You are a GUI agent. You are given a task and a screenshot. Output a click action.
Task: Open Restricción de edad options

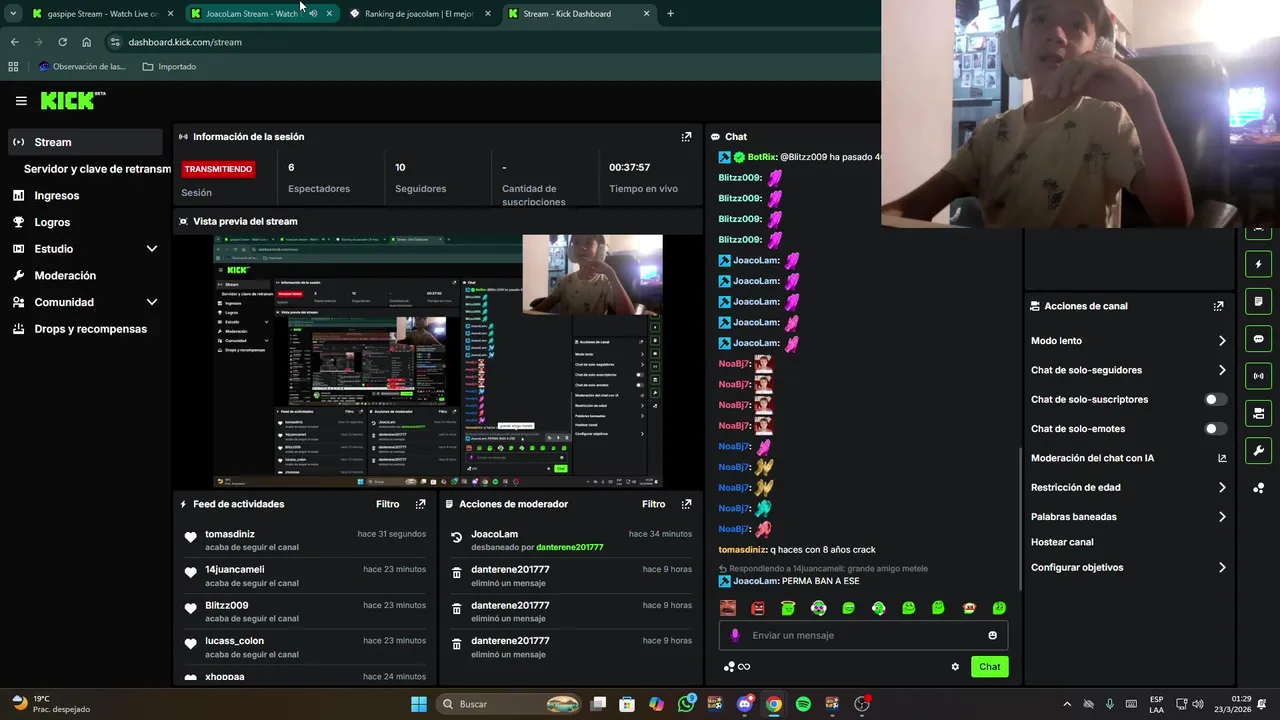1127,488
